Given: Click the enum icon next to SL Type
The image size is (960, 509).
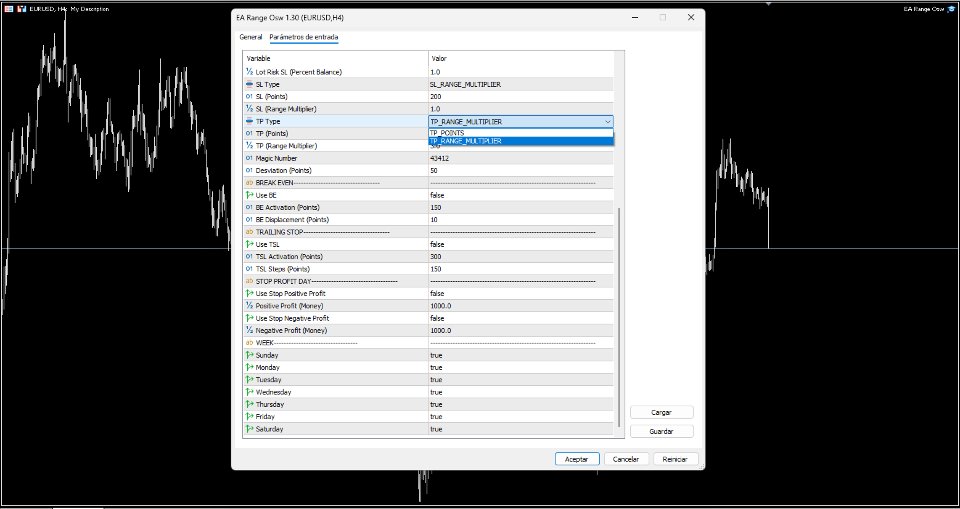Looking at the screenshot, I should coord(249,85).
